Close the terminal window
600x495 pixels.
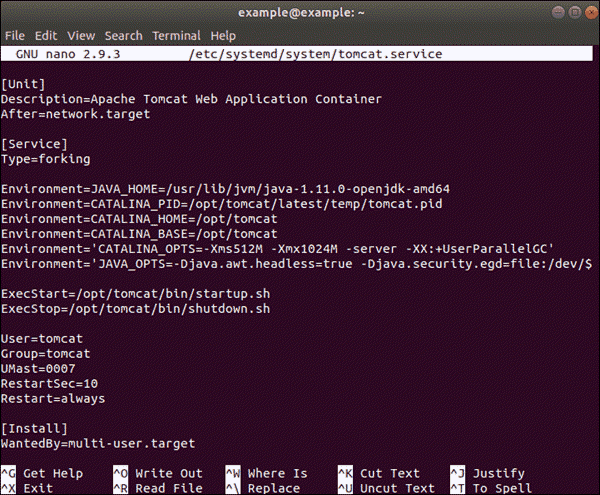[x=591, y=13]
